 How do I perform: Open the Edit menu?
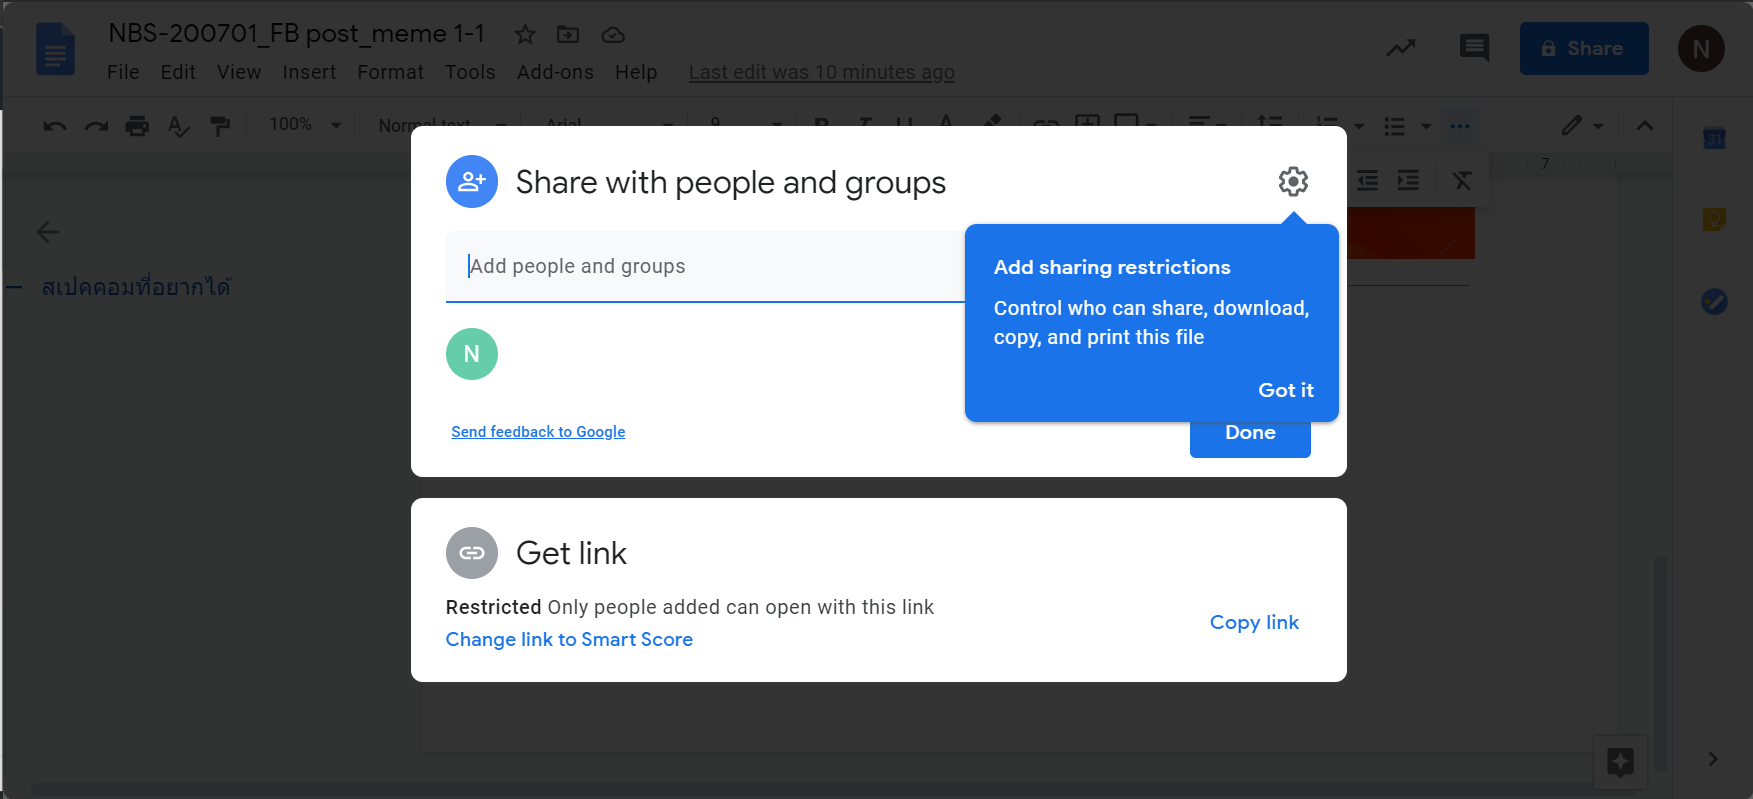(x=178, y=72)
